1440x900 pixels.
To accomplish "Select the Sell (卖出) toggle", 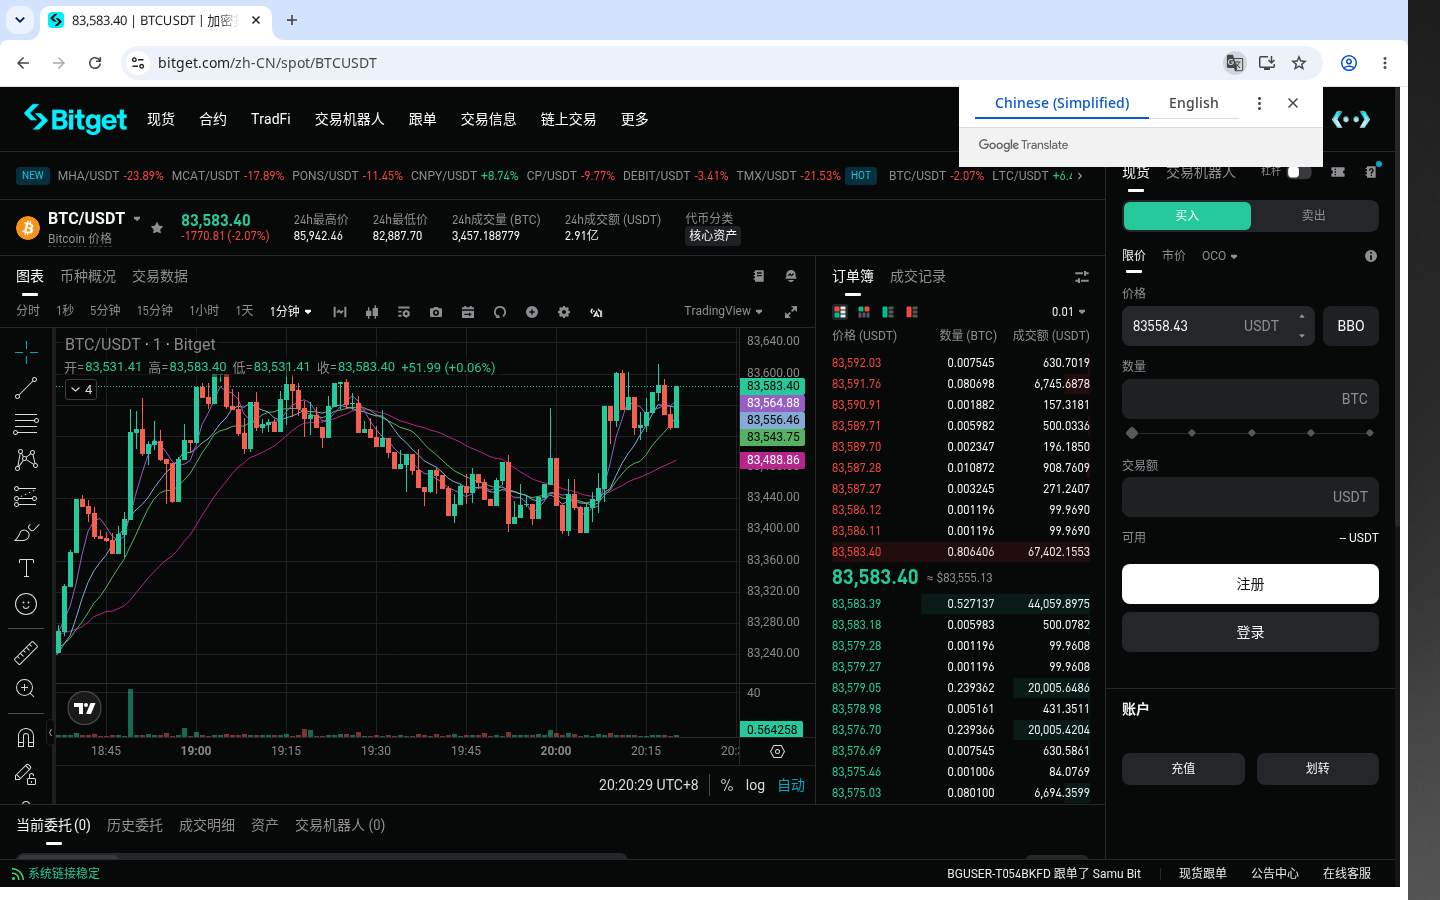I will coord(1314,216).
